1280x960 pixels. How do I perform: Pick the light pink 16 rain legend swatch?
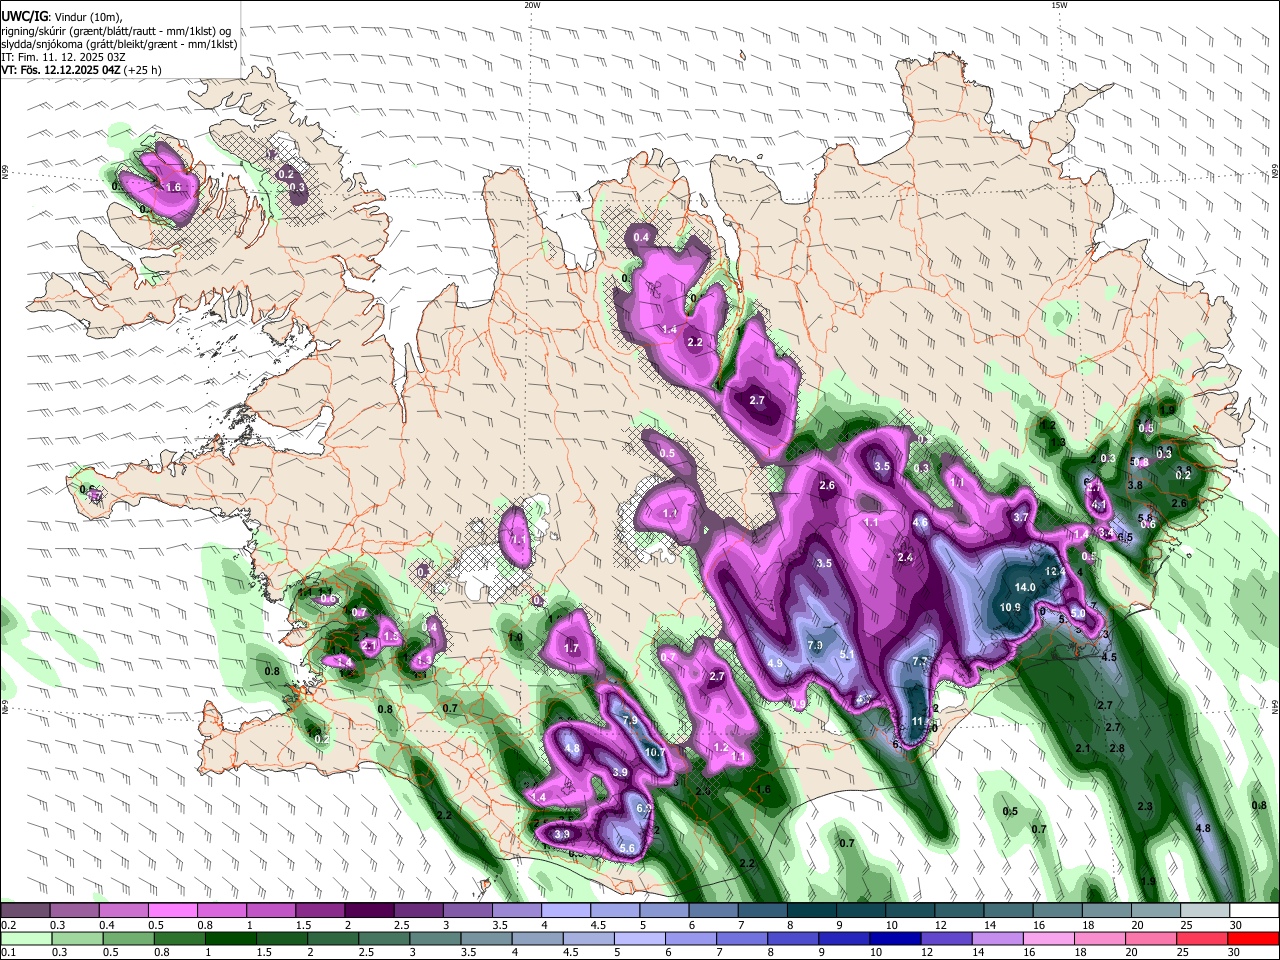click(1048, 938)
